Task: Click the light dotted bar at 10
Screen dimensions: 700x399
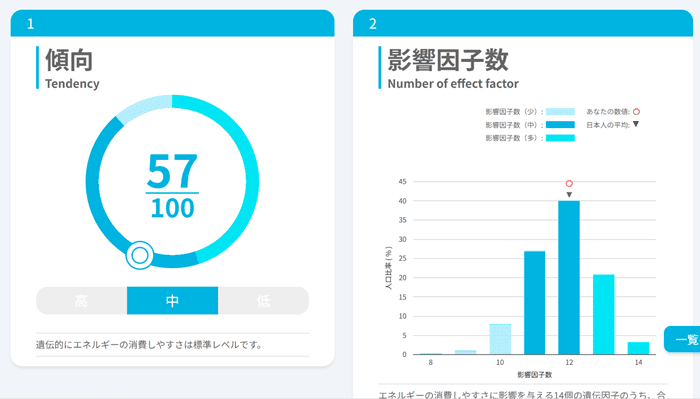Action: (x=500, y=339)
